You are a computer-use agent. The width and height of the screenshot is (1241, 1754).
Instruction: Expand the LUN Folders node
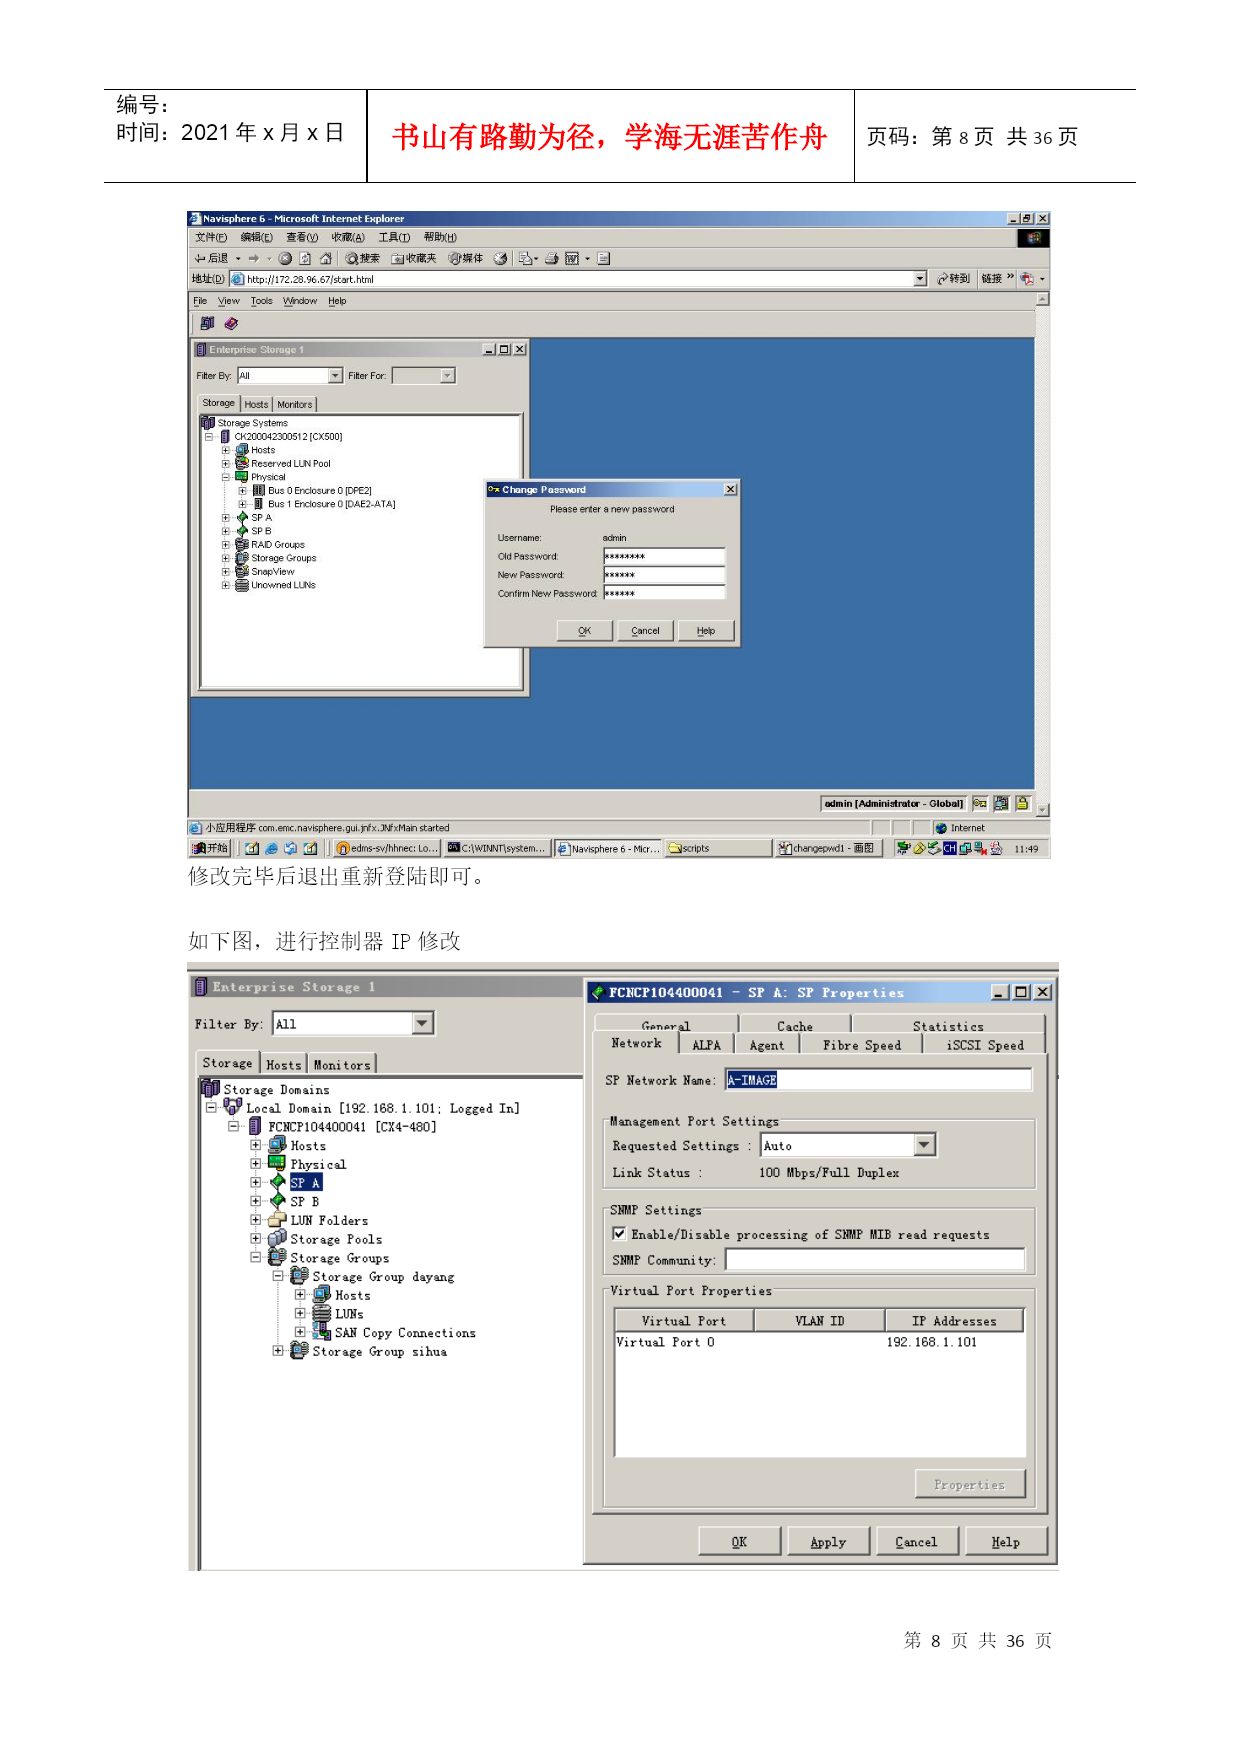[255, 1219]
